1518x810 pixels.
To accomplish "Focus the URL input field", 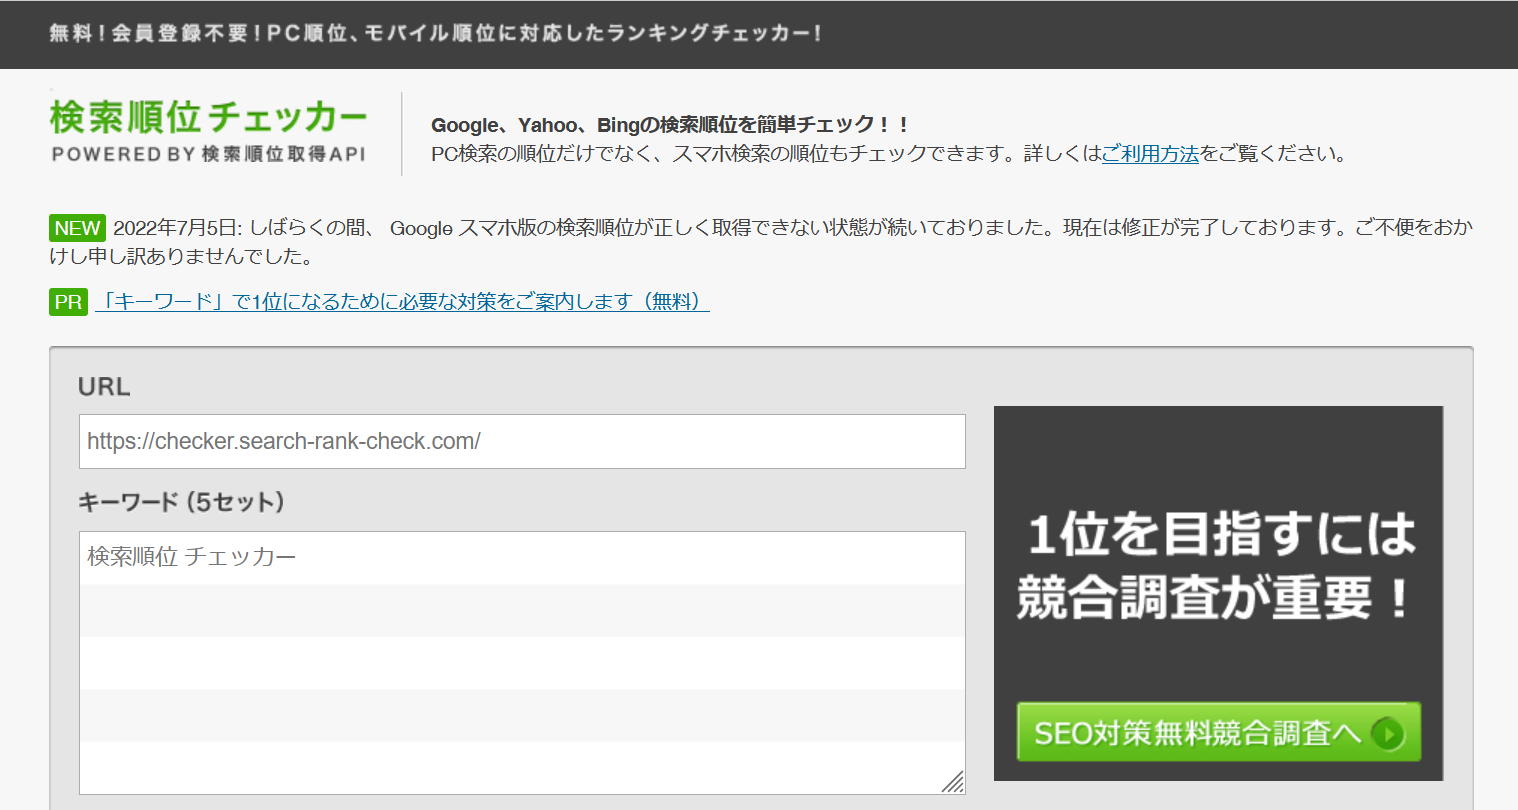I will 522,441.
